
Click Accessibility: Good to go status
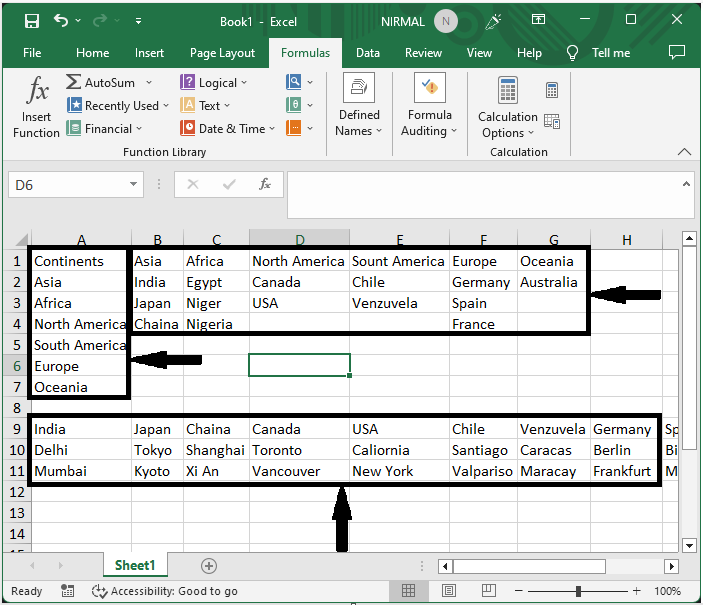(165, 591)
